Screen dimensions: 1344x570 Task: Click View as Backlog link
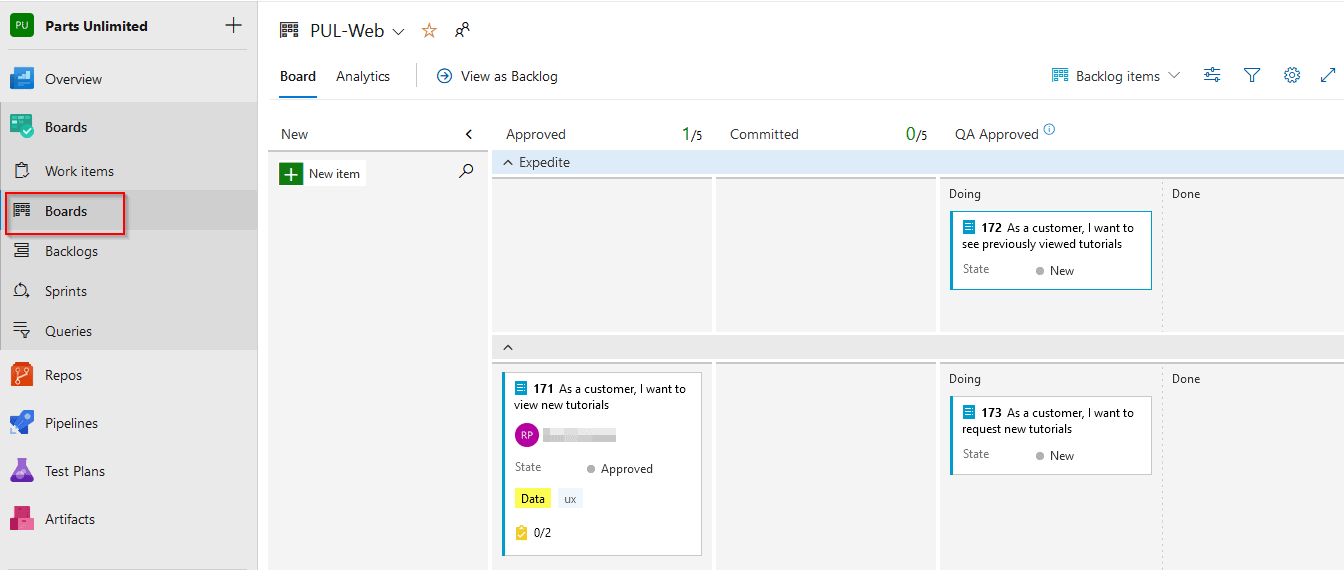point(498,76)
